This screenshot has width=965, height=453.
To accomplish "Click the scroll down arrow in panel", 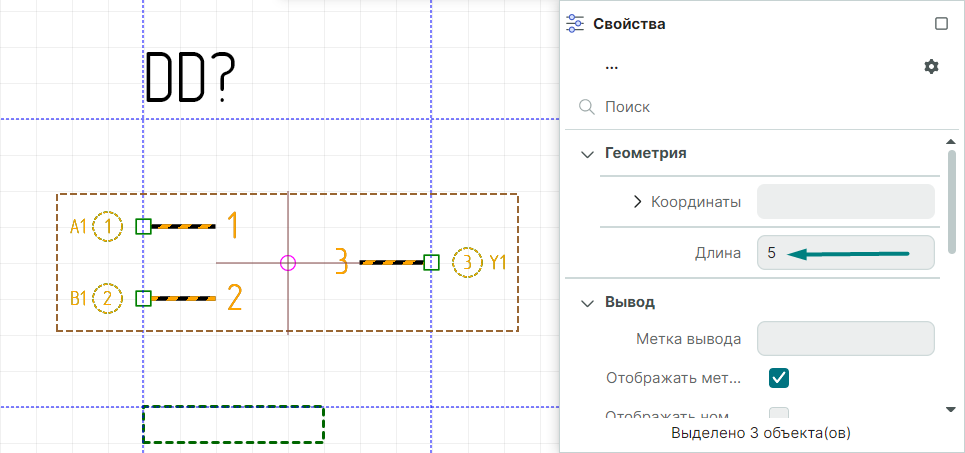I will click(x=951, y=409).
